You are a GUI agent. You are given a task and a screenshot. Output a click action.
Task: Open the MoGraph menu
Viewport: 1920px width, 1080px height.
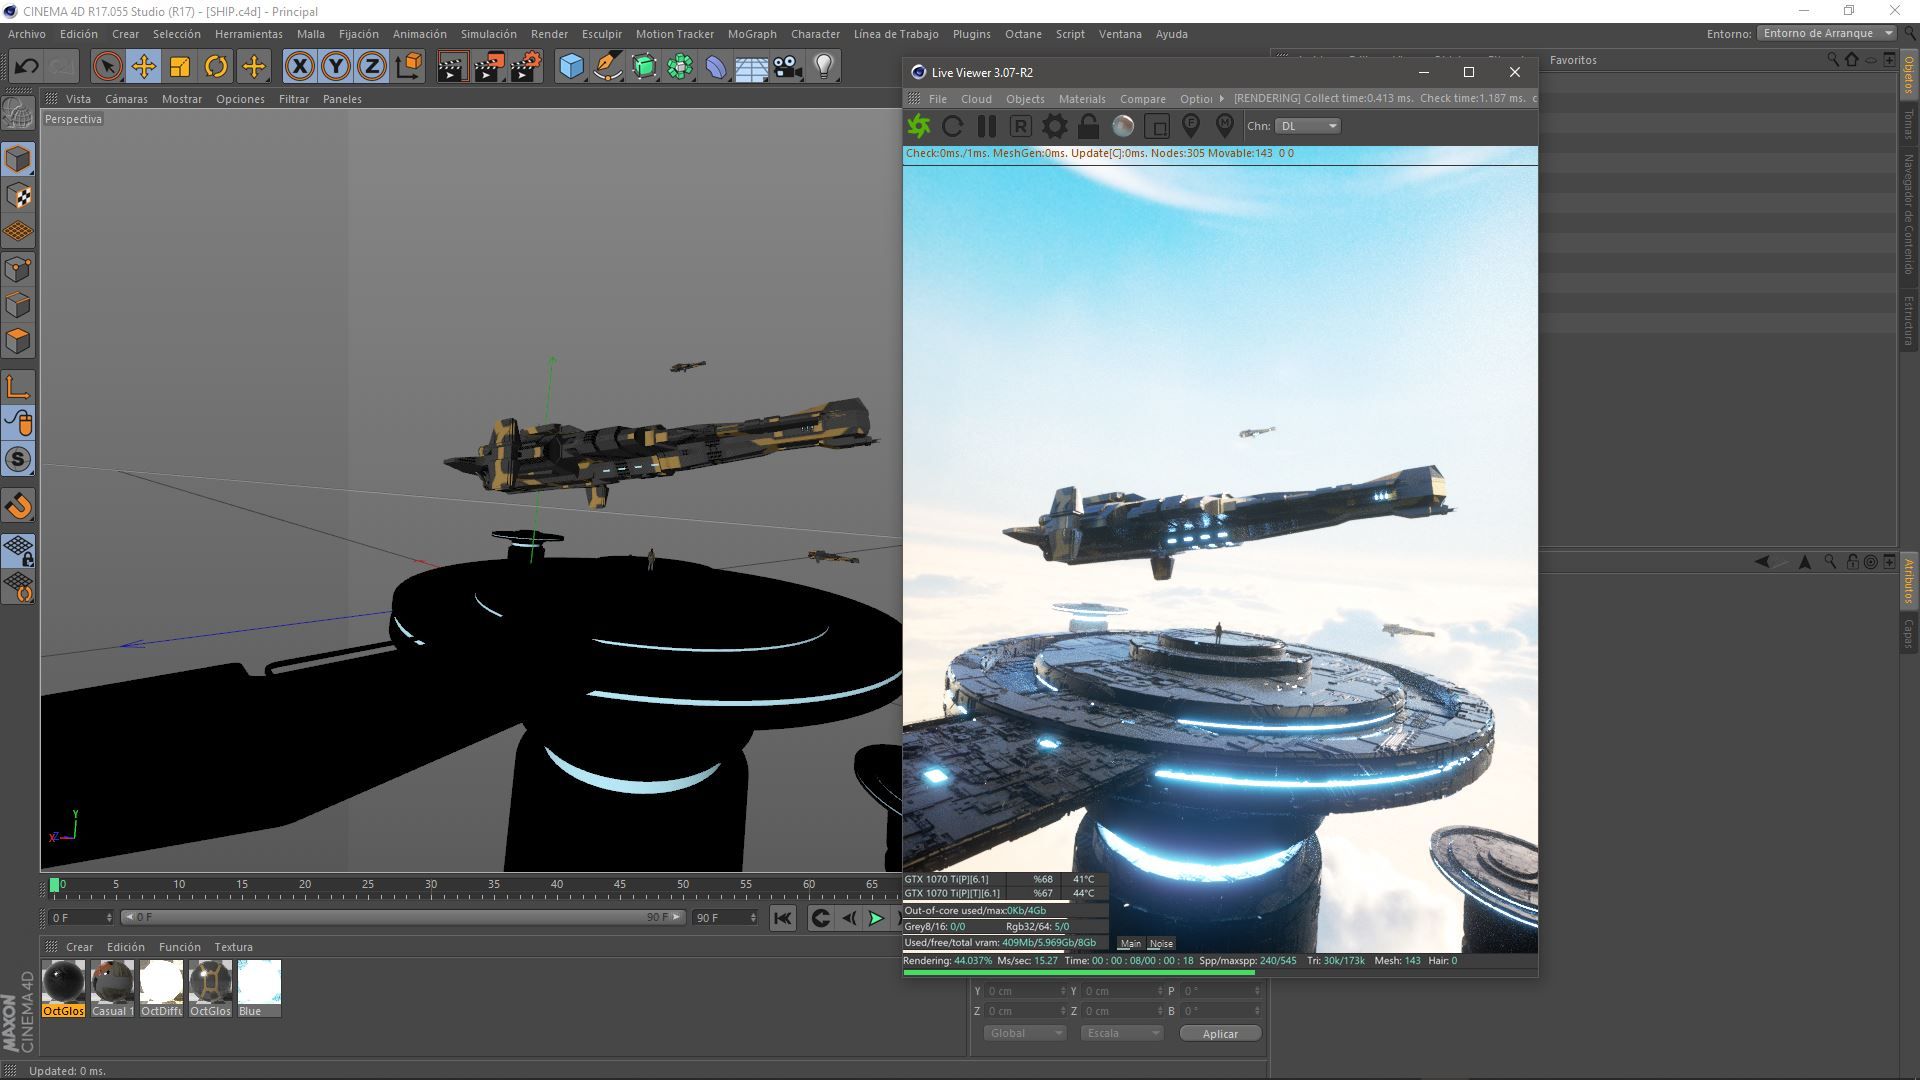click(751, 34)
